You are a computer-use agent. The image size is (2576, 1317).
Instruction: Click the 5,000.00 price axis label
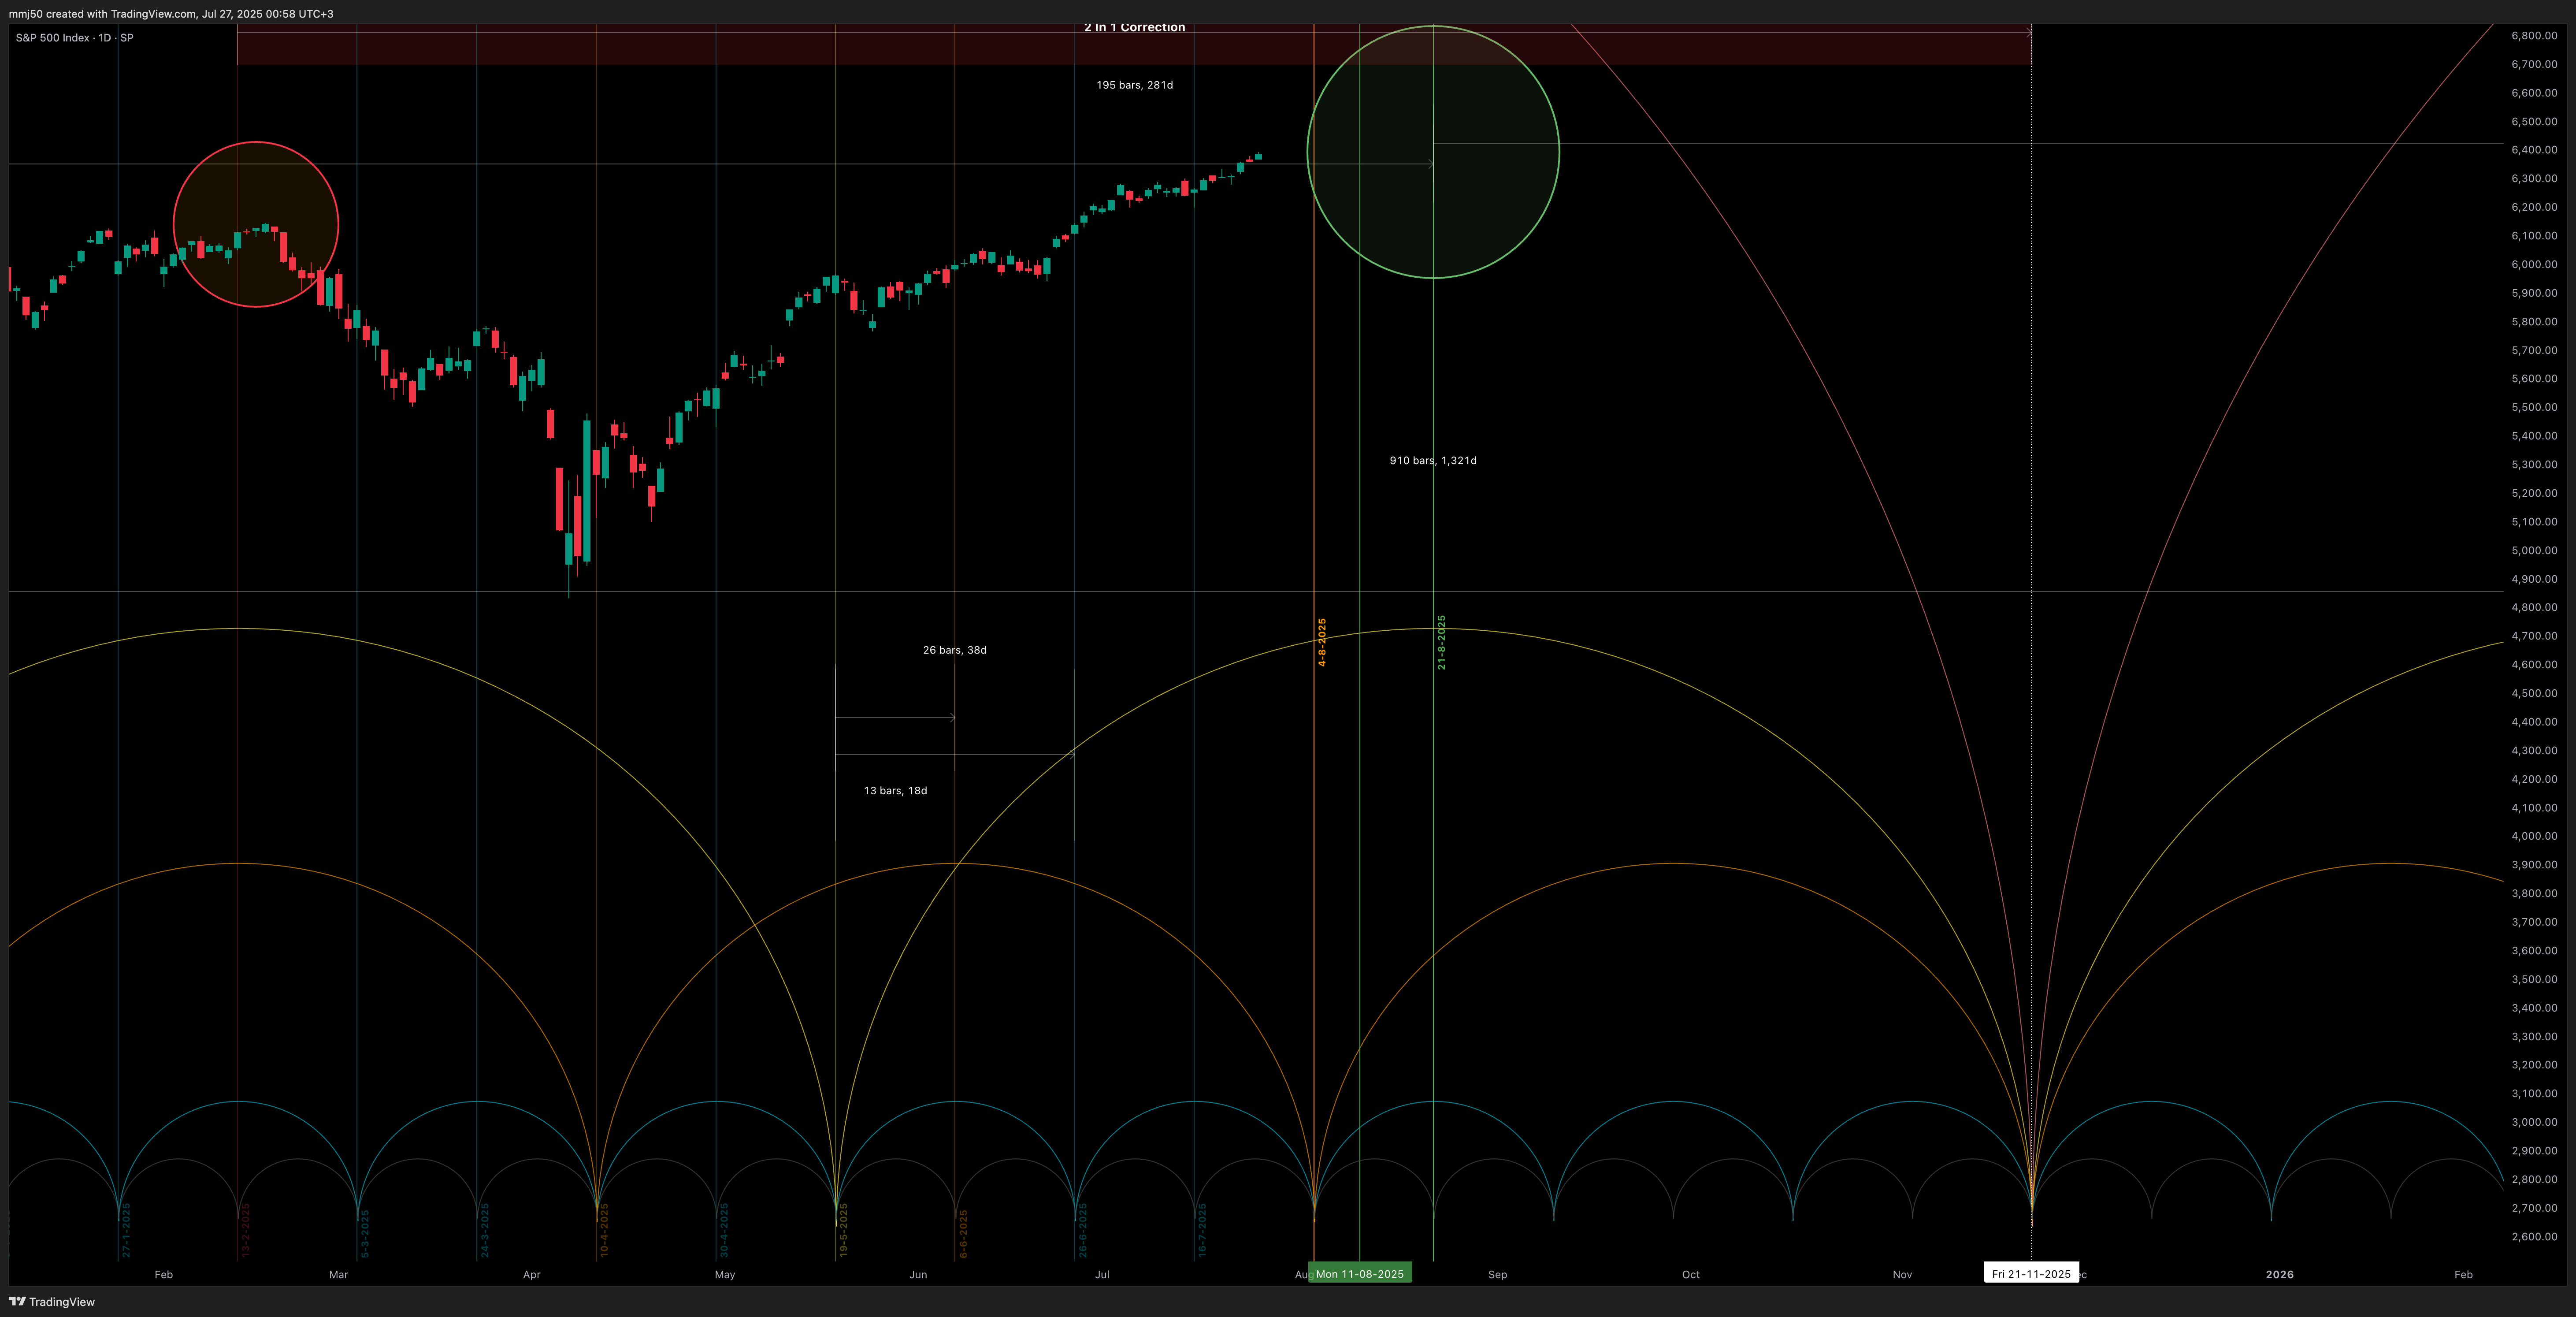(x=2534, y=551)
